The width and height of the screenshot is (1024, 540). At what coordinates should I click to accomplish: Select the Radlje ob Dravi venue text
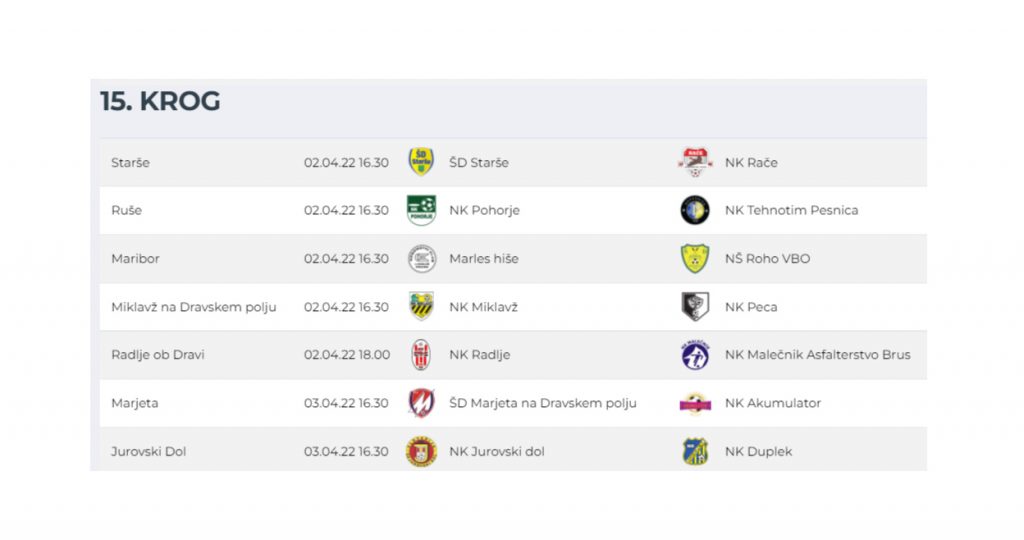click(158, 355)
